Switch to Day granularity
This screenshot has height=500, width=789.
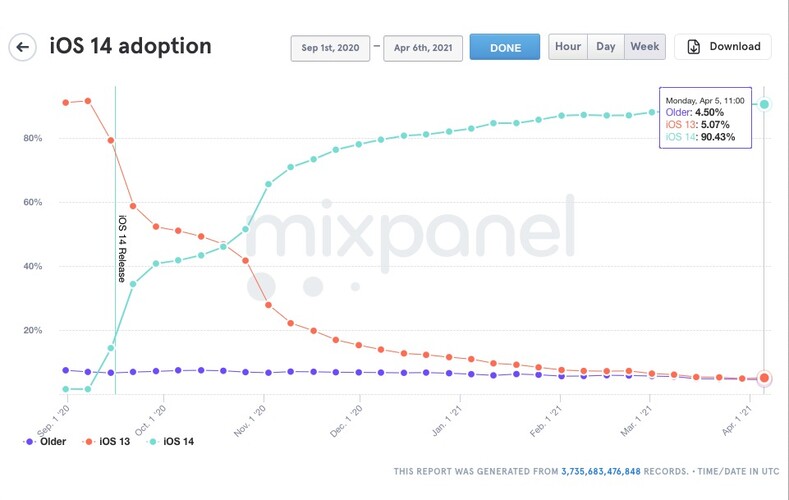606,47
